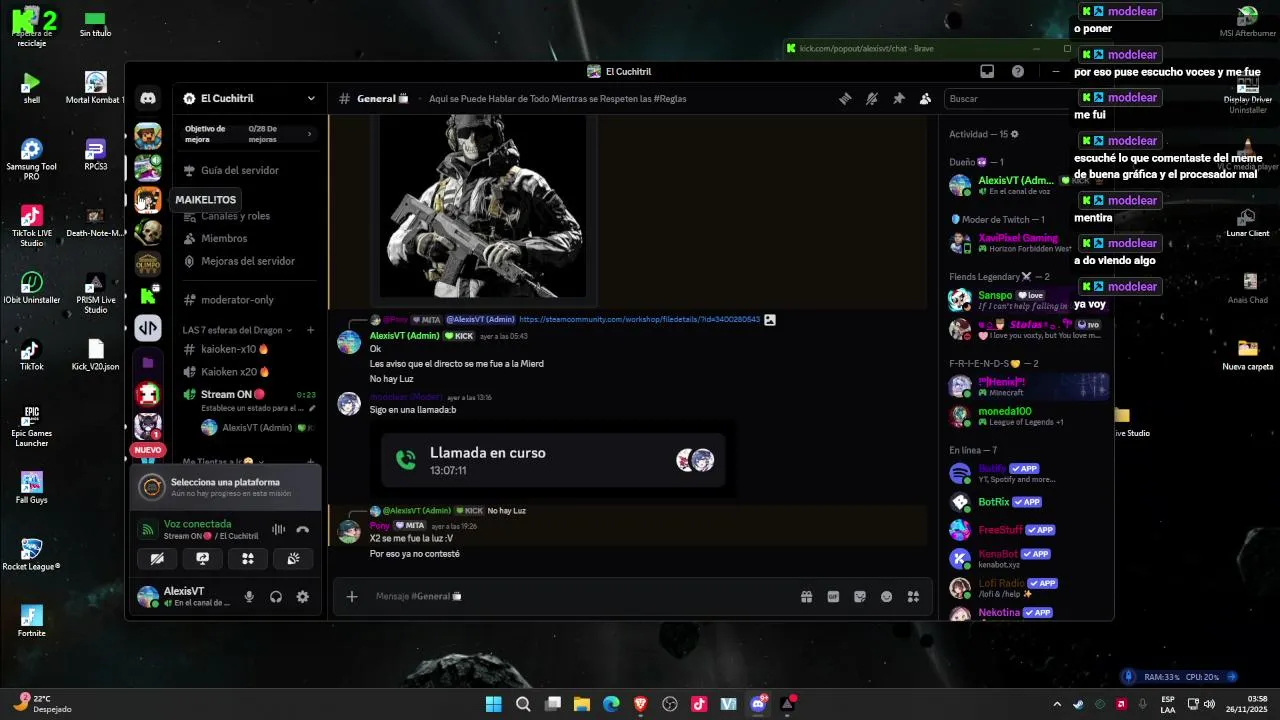This screenshot has width=1280, height=720.
Task: Open the soundboard in voice panel
Action: 293,559
